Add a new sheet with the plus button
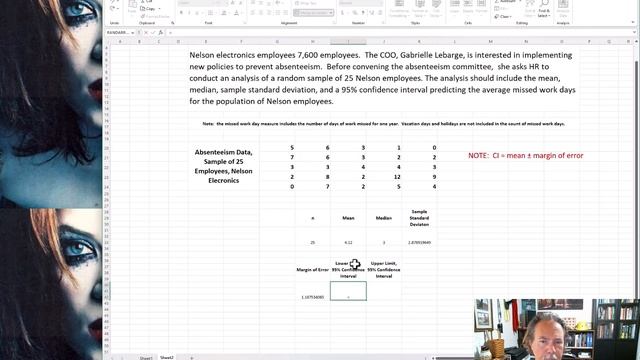 [191, 358]
